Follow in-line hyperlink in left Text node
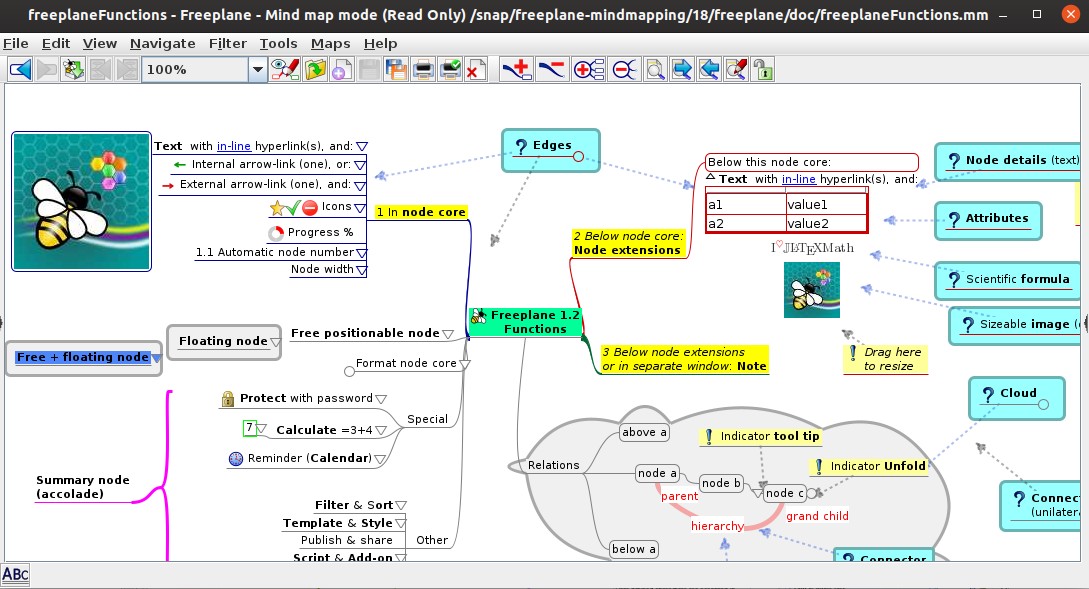This screenshot has height=589, width=1089. [x=233, y=146]
